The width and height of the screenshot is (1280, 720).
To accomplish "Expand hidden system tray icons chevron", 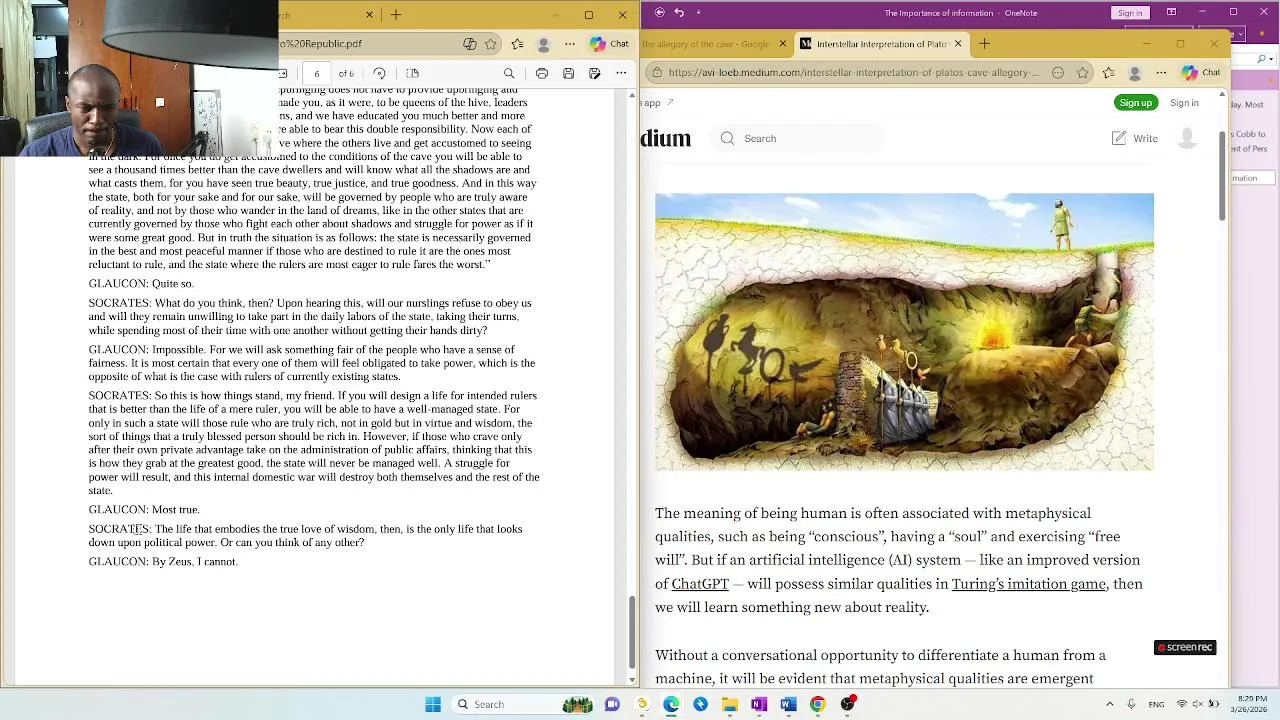I will pyautogui.click(x=1111, y=704).
